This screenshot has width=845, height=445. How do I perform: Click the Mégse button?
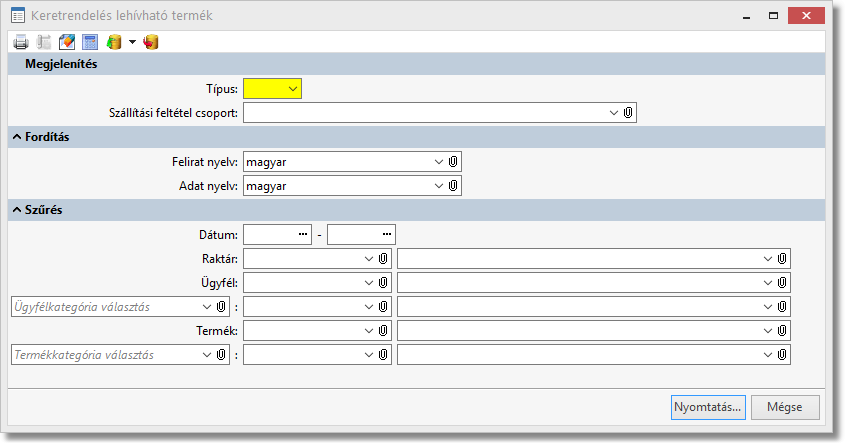785,407
